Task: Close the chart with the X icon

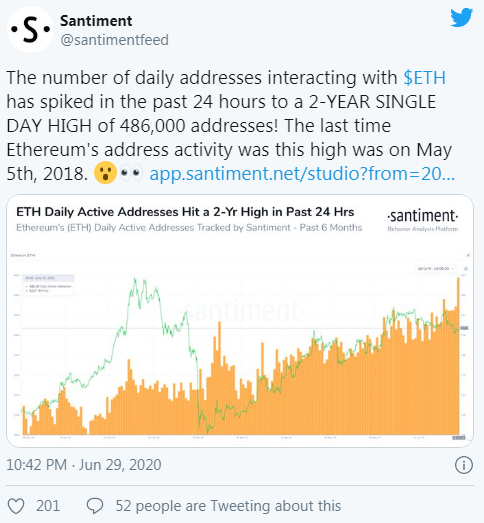Action: point(468,255)
